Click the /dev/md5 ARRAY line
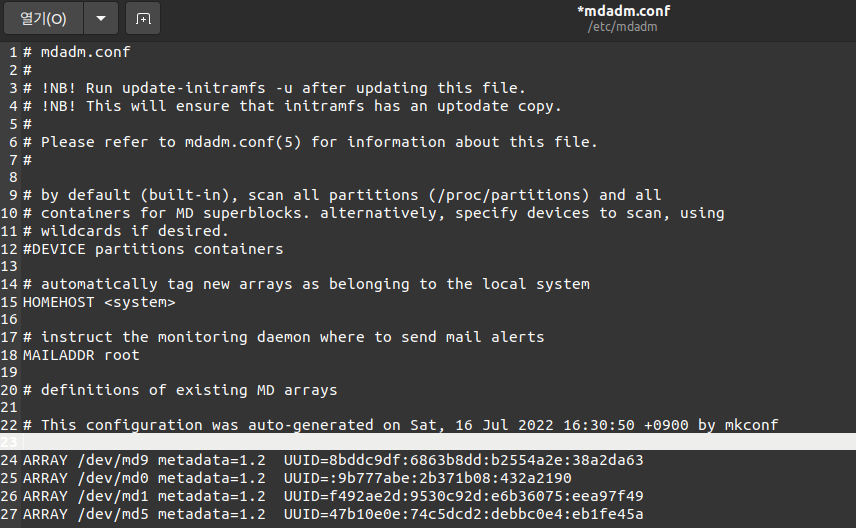This screenshot has height=528, width=856. pos(333,514)
